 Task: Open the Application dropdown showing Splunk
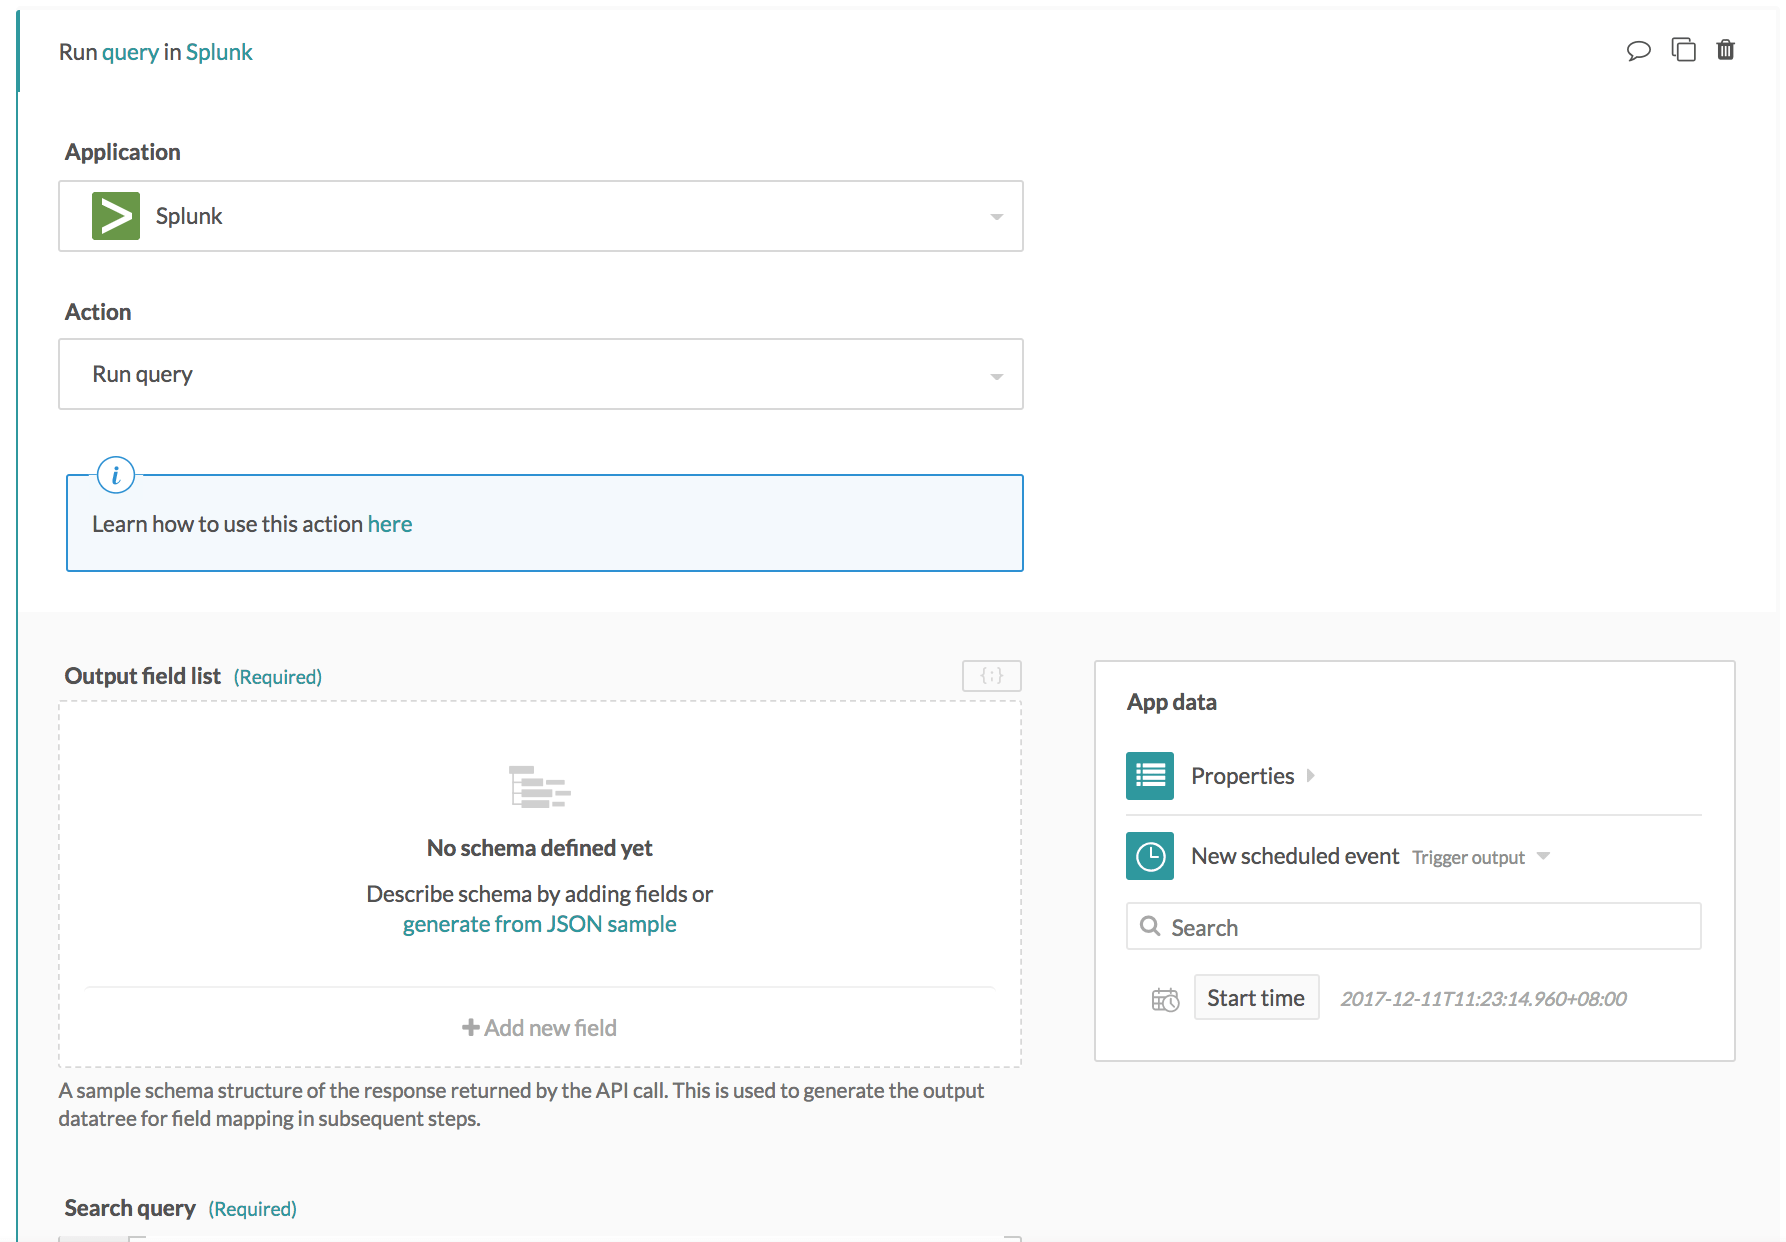540,216
